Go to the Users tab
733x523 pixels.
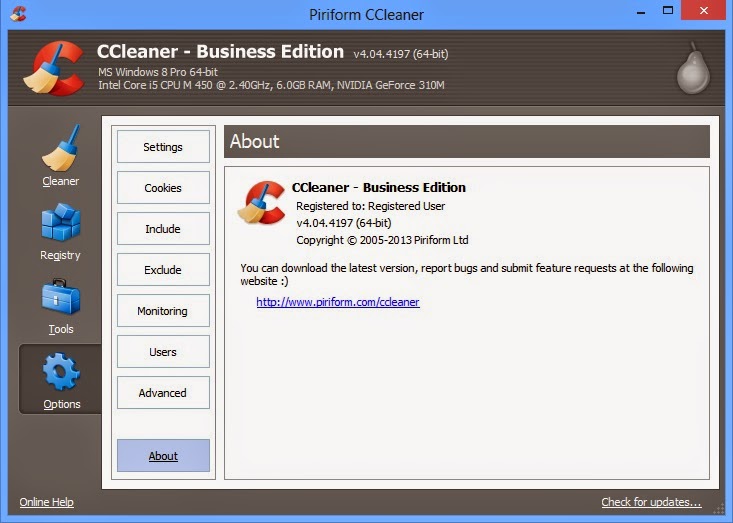(163, 352)
